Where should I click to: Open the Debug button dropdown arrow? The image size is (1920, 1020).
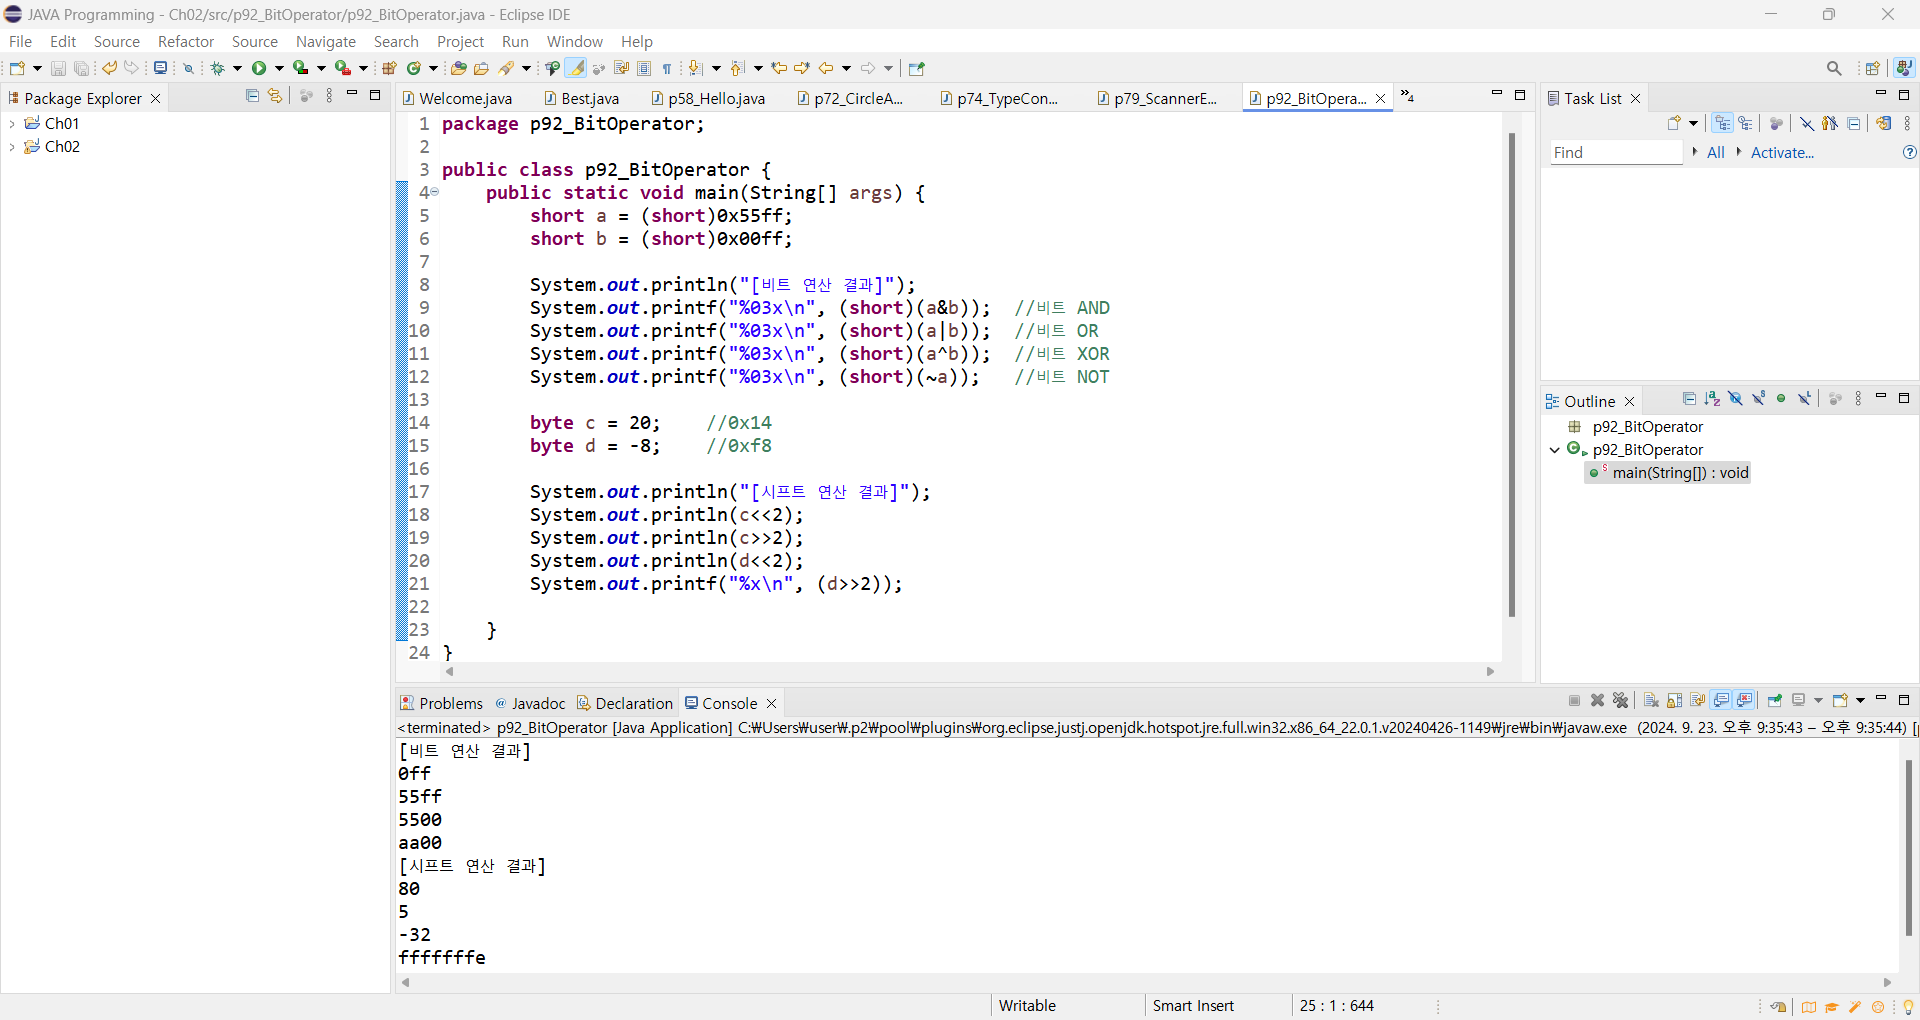coord(237,68)
